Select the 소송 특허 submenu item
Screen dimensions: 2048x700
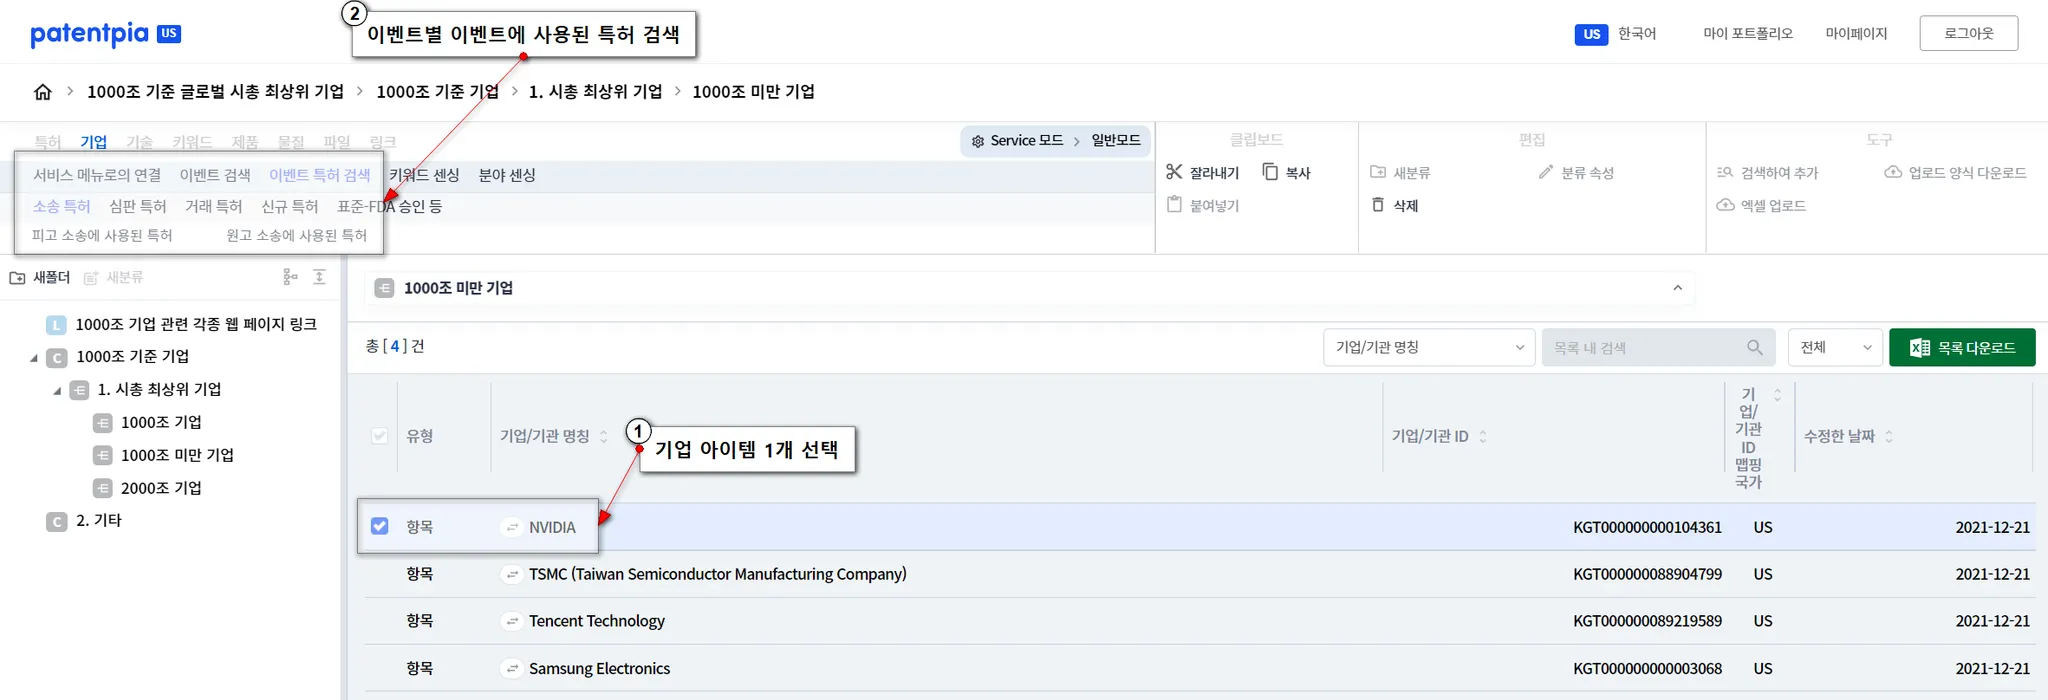(x=62, y=206)
